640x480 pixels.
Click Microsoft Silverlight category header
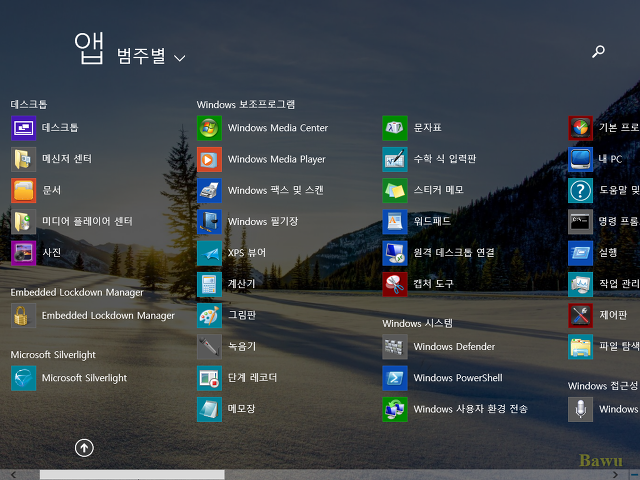click(53, 355)
